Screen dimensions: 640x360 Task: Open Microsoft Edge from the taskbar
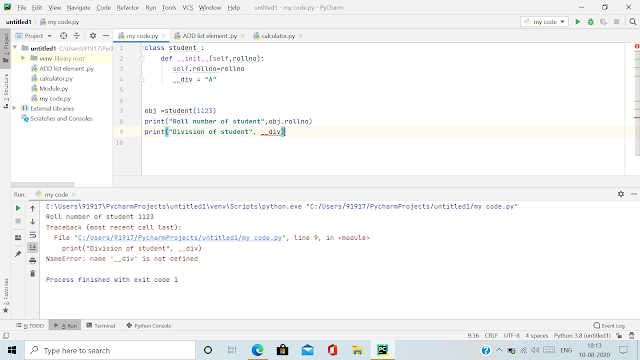[258, 350]
